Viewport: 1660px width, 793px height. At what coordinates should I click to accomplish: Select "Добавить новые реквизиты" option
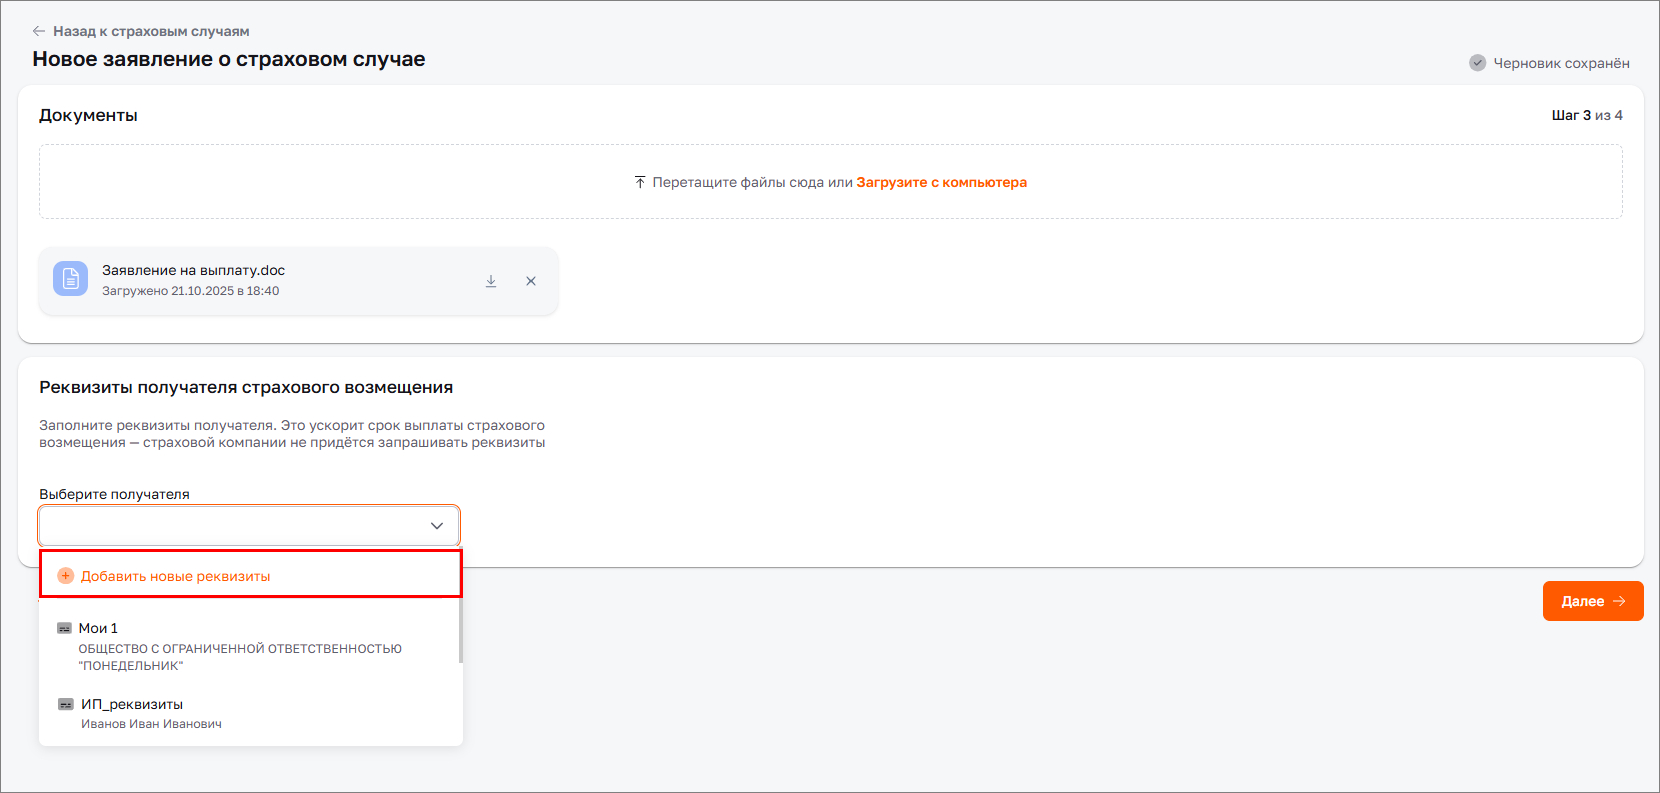click(x=176, y=576)
